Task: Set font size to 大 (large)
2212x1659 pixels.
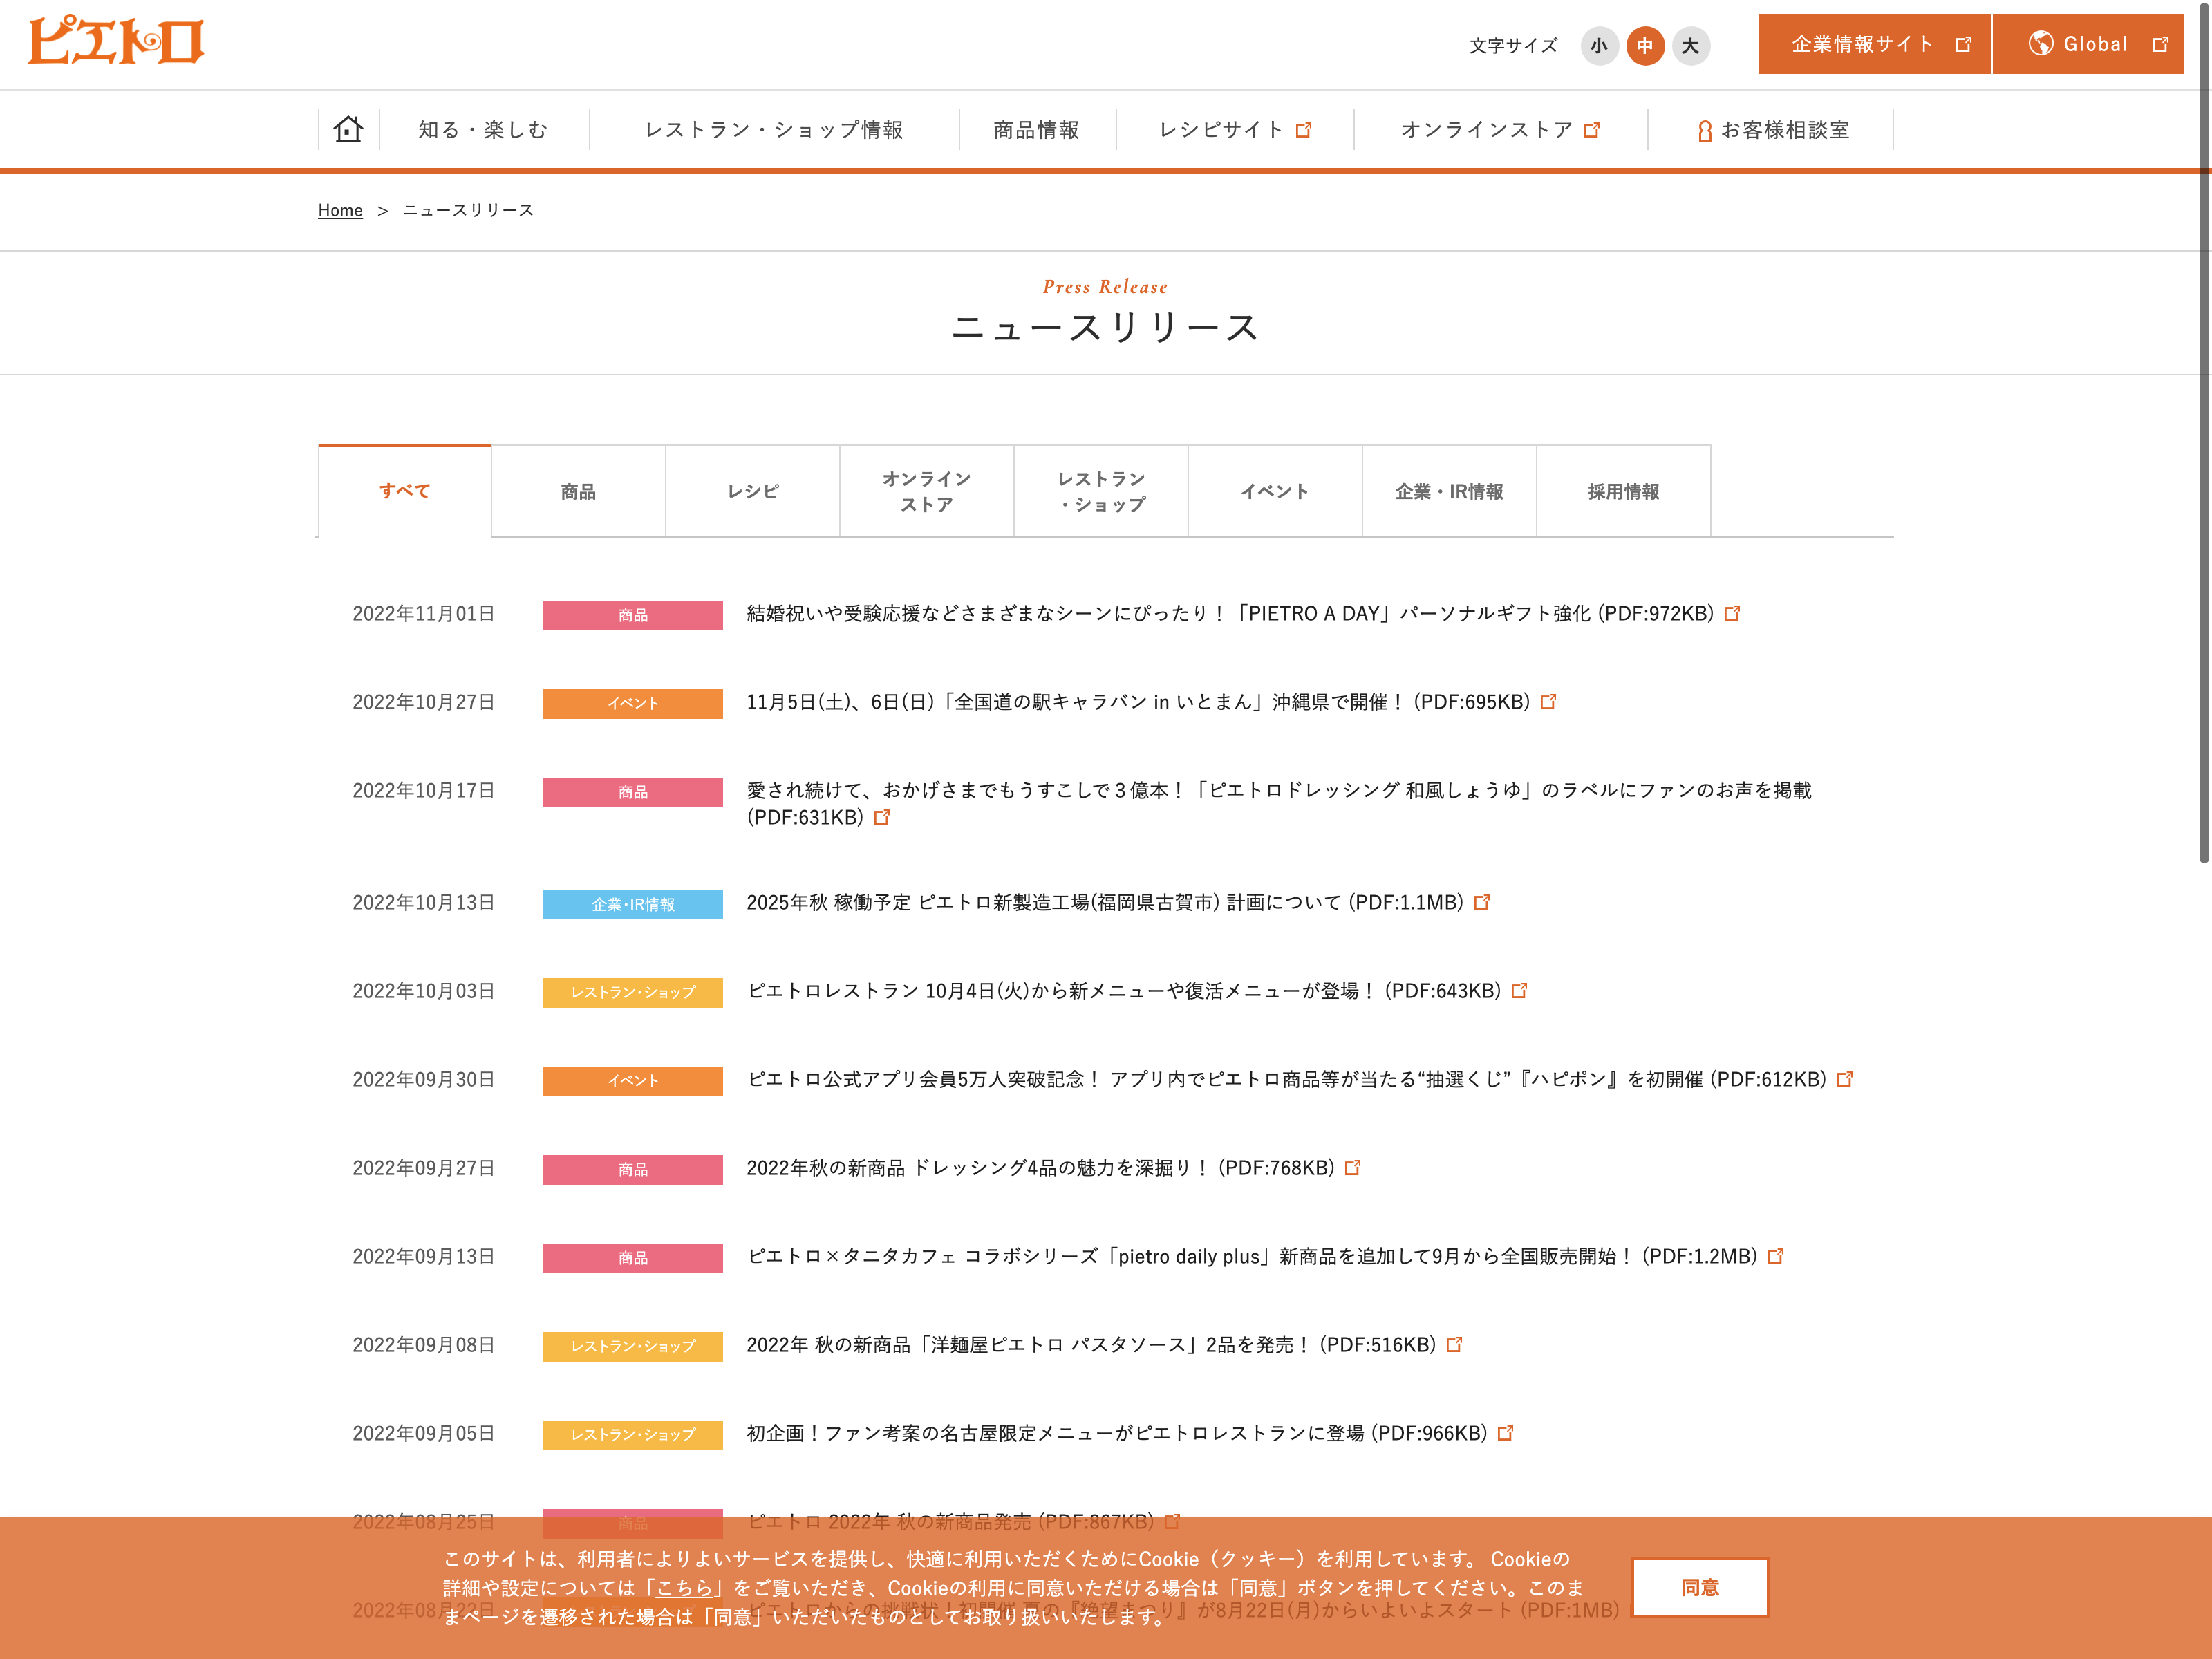Action: click(x=1691, y=45)
